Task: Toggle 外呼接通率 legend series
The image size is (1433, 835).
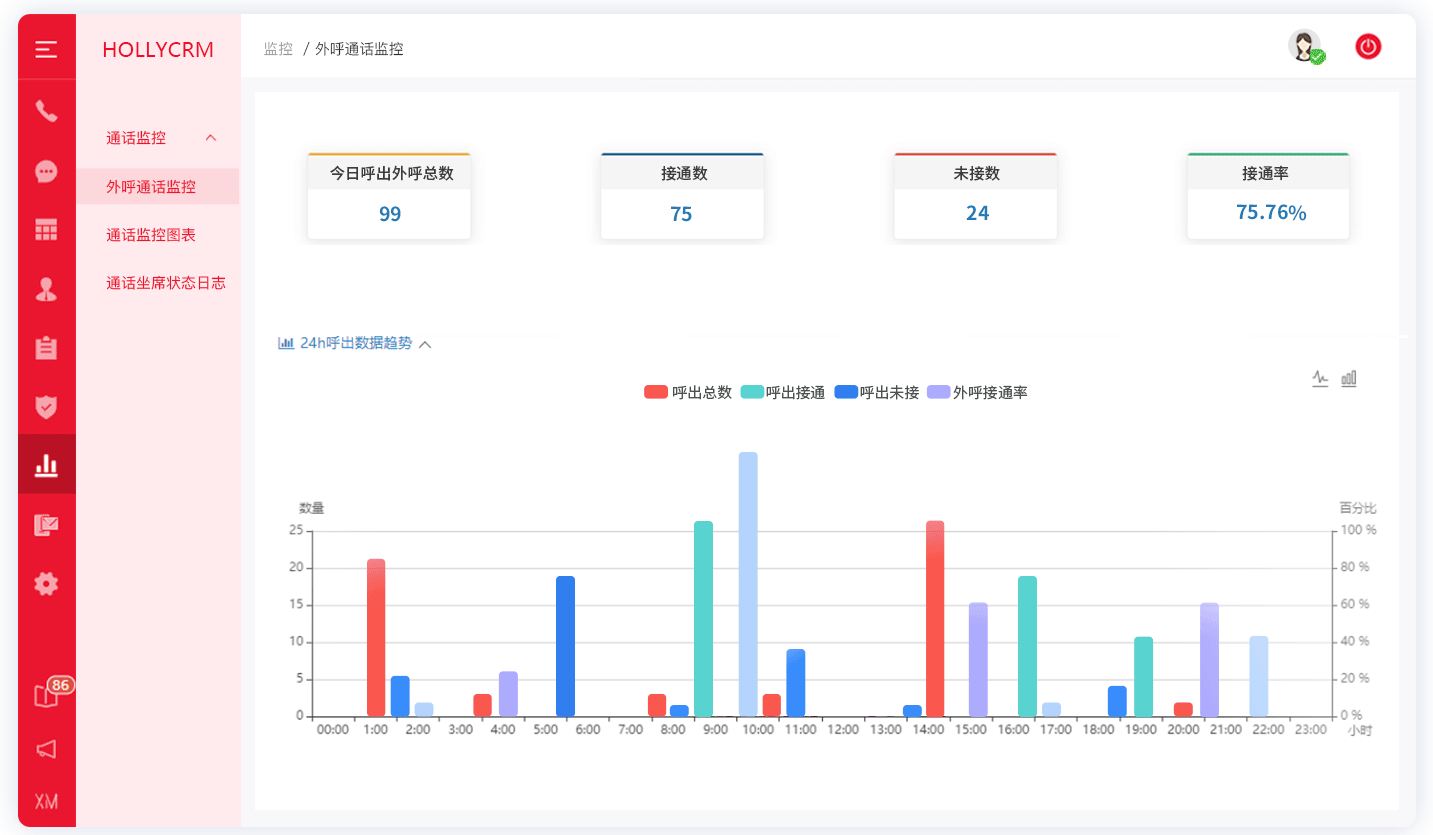Action: (x=977, y=393)
